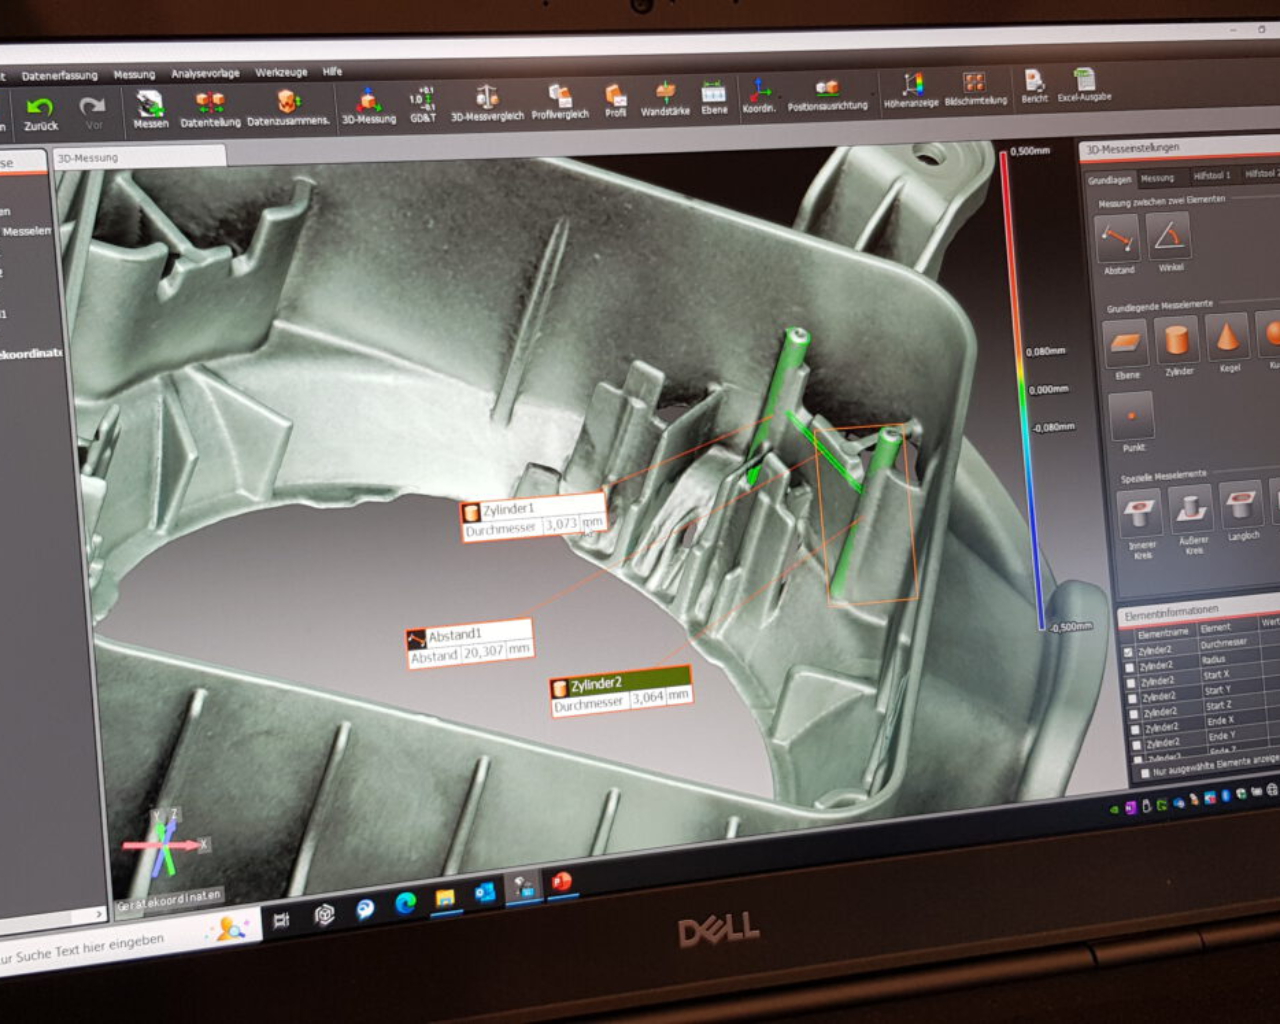Toggle the Höhenanzeige display
The image size is (1280, 1024).
coord(911,90)
